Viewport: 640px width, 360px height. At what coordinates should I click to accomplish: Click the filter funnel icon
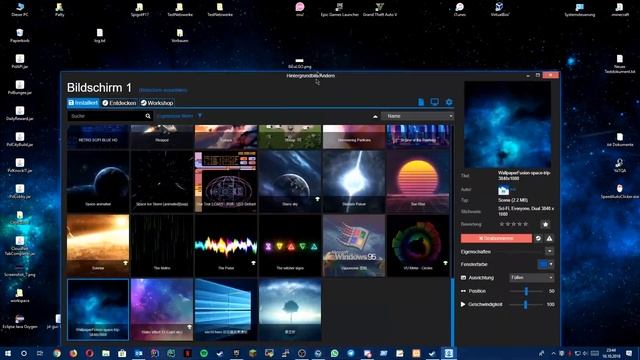(x=200, y=116)
